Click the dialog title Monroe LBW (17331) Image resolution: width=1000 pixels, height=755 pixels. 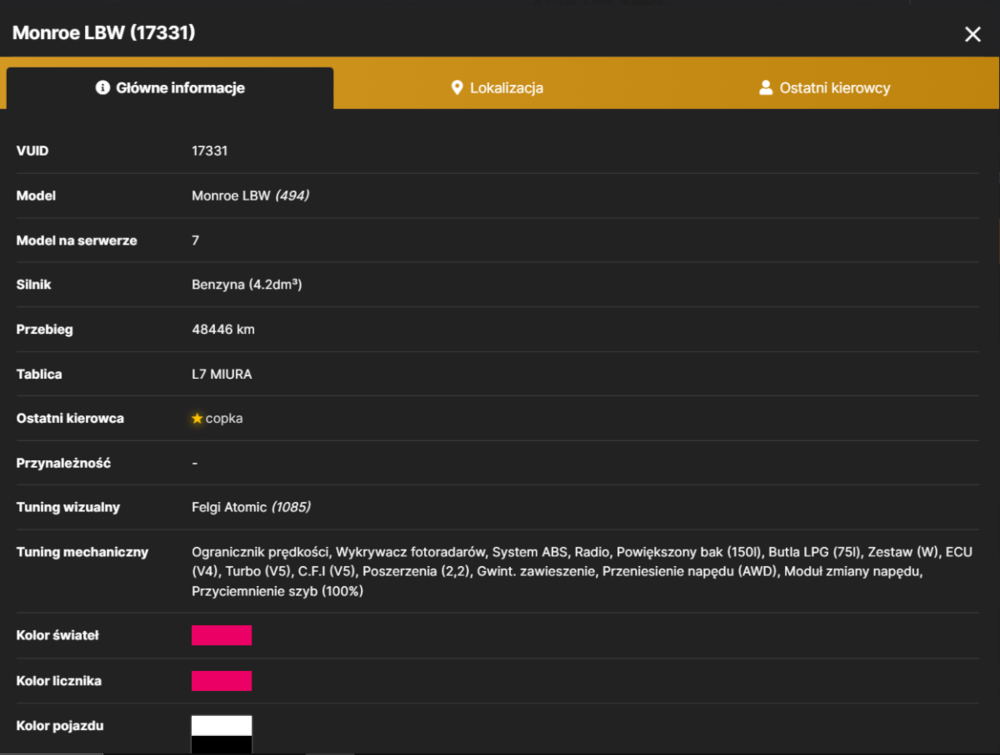pos(104,33)
